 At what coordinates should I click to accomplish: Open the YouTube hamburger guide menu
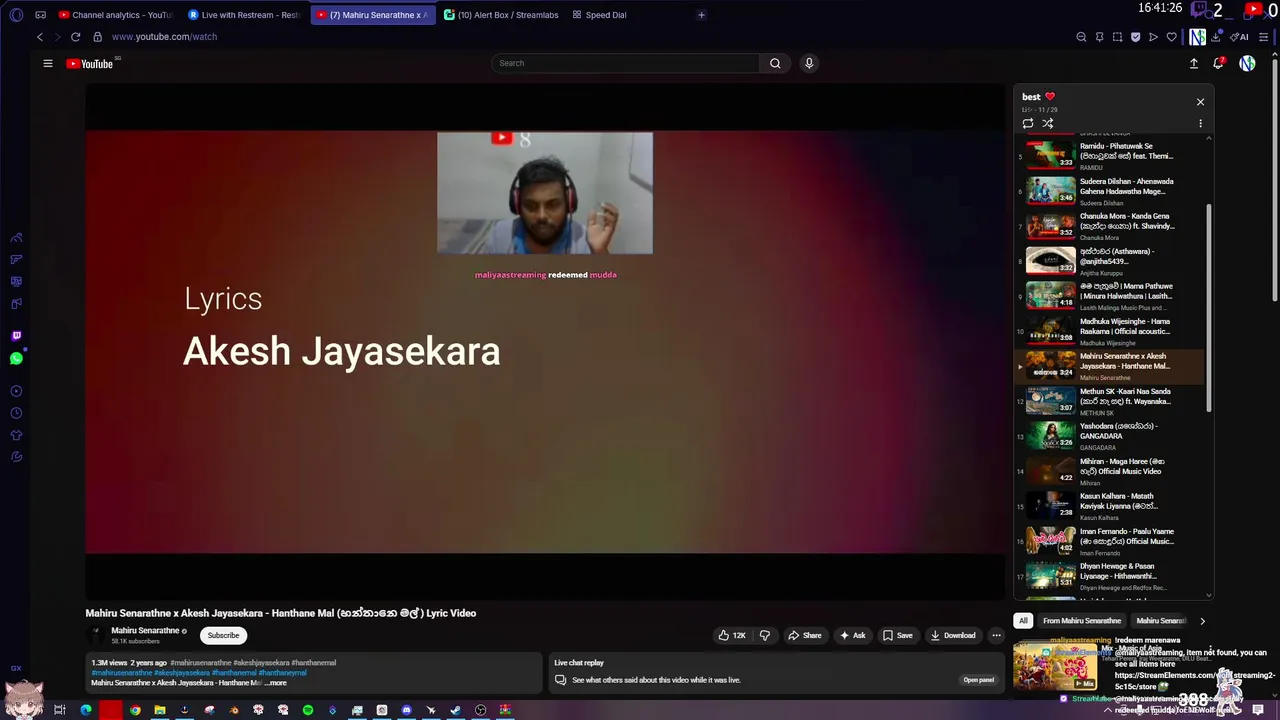click(x=47, y=63)
